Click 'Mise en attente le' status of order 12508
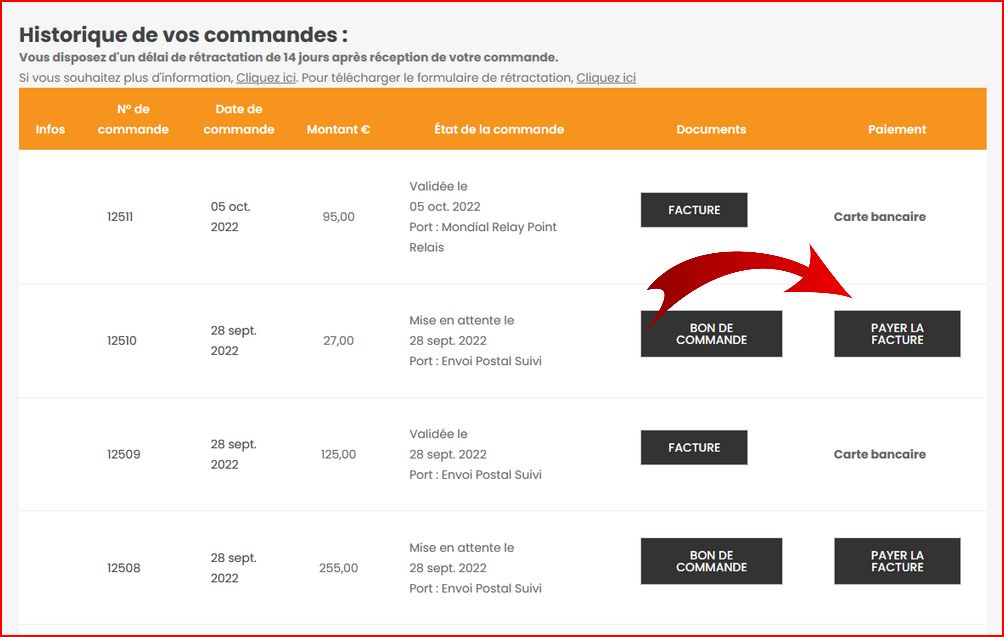1004x637 pixels. click(462, 548)
